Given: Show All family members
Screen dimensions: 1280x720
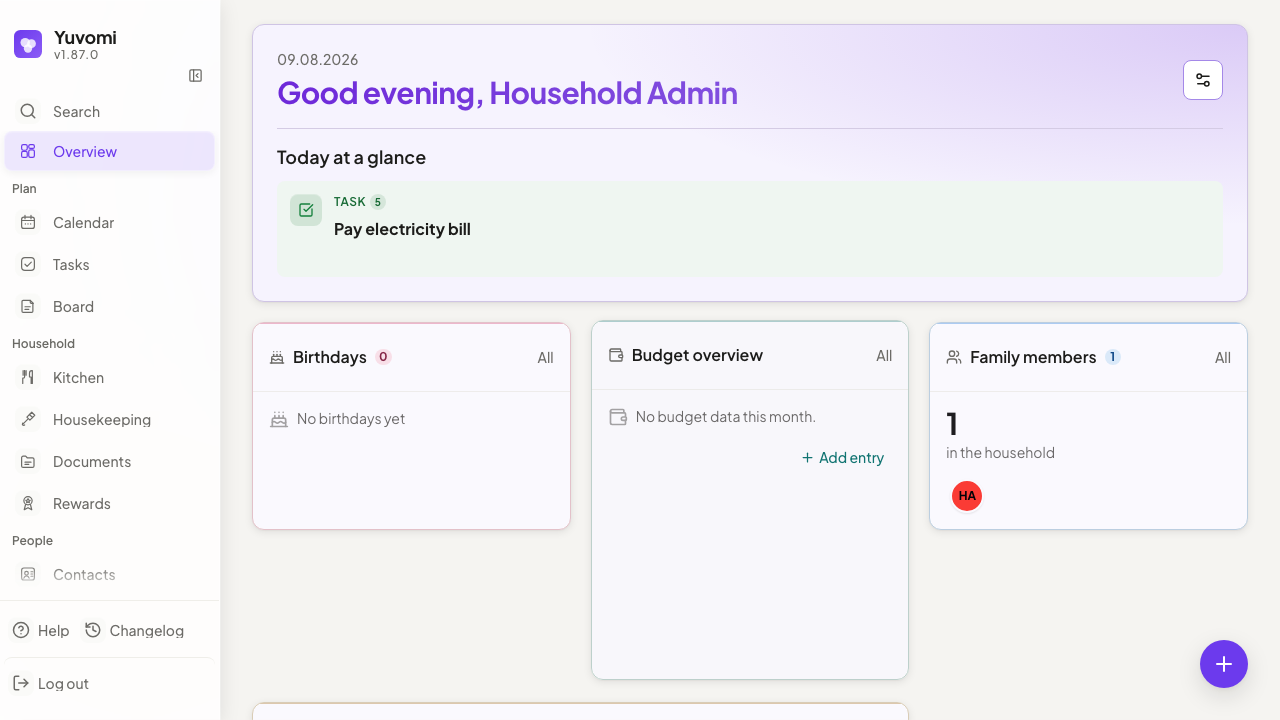Looking at the screenshot, I should pyautogui.click(x=1223, y=358).
